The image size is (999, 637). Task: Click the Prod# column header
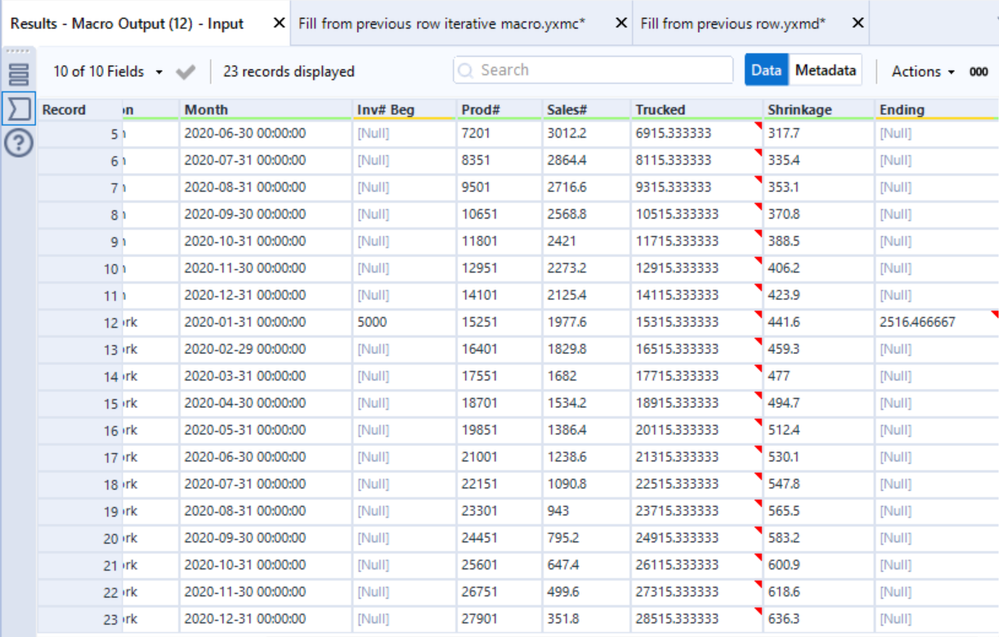[x=499, y=110]
